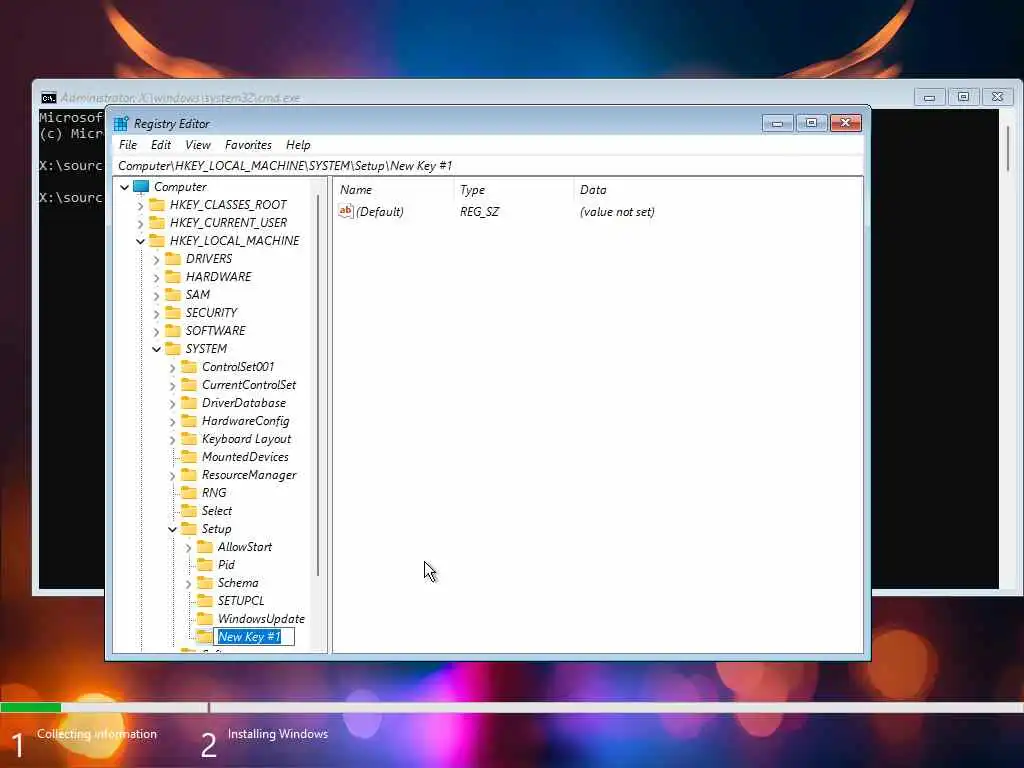The height and width of the screenshot is (768, 1024).
Task: Select the AllowStart key label
Action: click(x=244, y=547)
